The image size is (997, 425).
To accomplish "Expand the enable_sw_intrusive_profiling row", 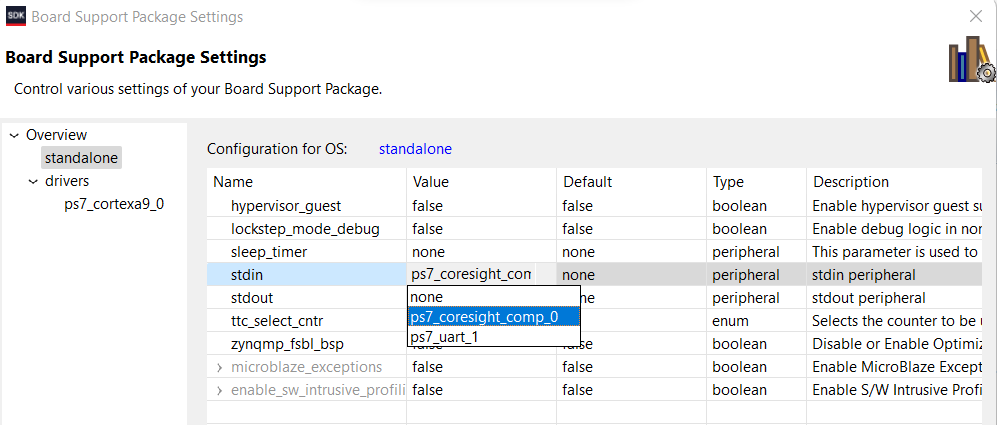I will tap(219, 390).
